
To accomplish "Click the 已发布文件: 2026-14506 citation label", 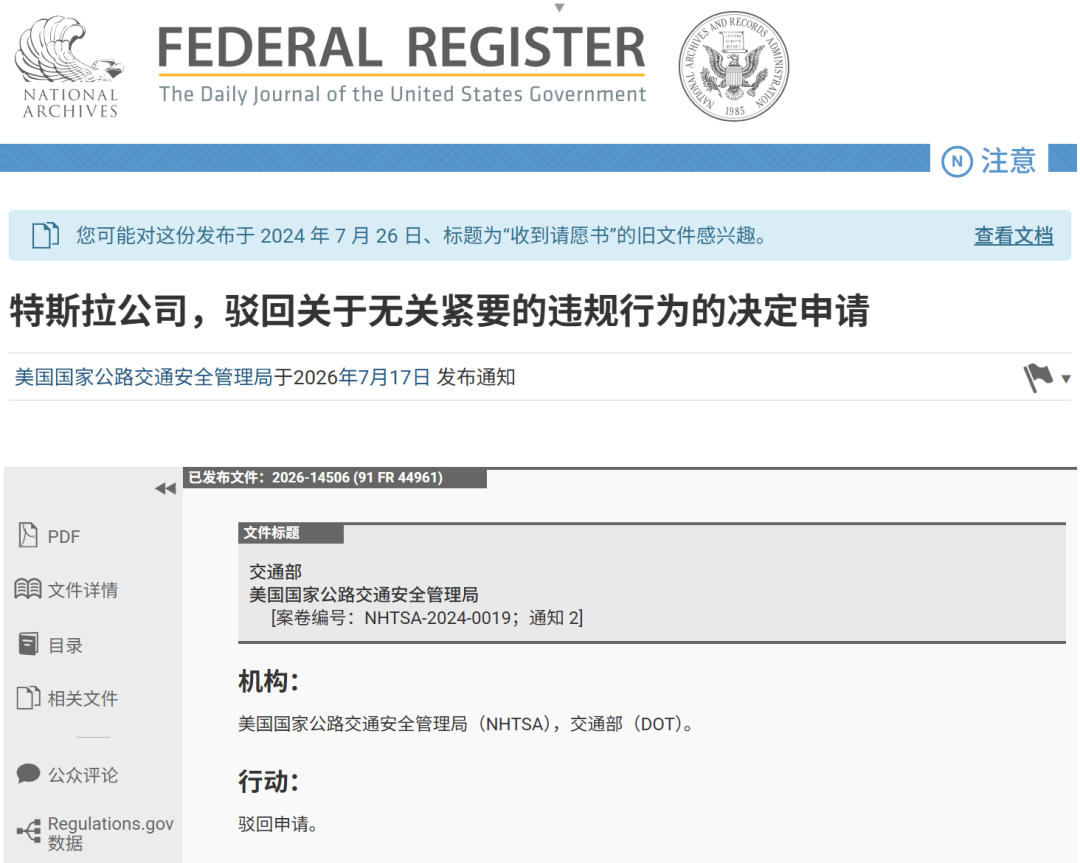I will [x=335, y=477].
